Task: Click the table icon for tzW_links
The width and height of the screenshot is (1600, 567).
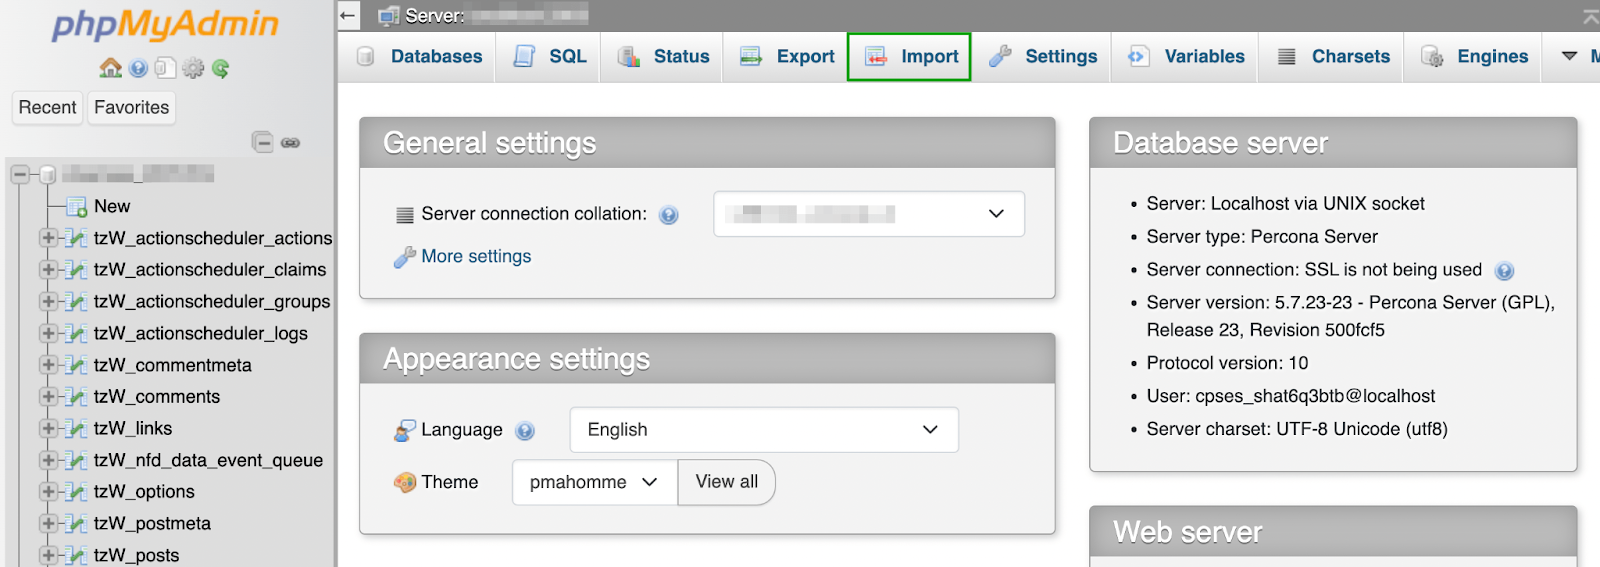Action: [76, 428]
